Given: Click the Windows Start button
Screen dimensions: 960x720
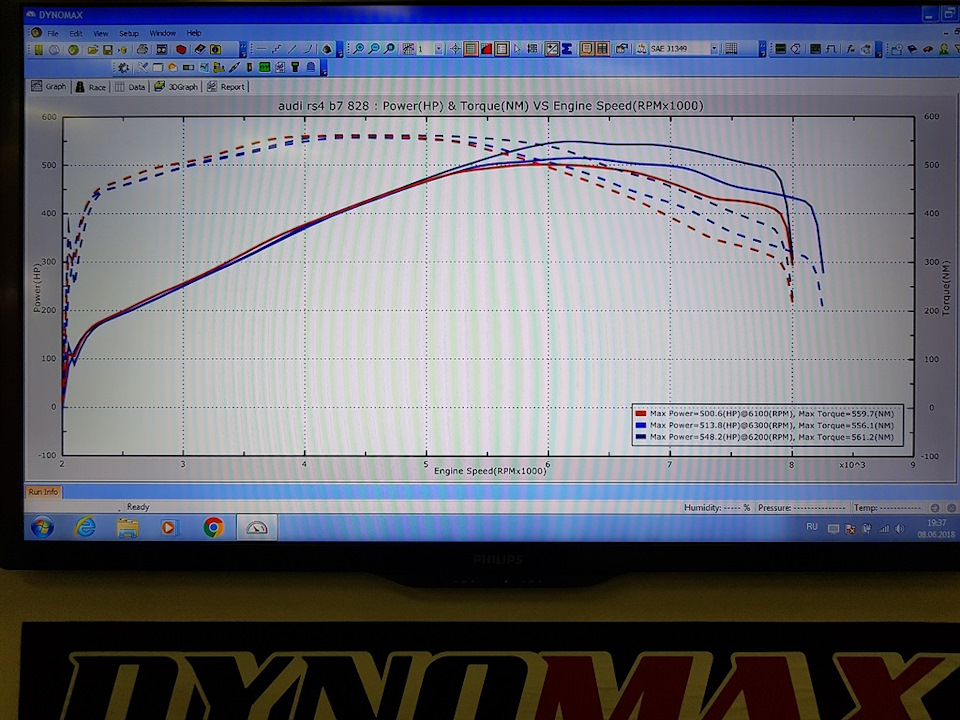Looking at the screenshot, I should (42, 527).
